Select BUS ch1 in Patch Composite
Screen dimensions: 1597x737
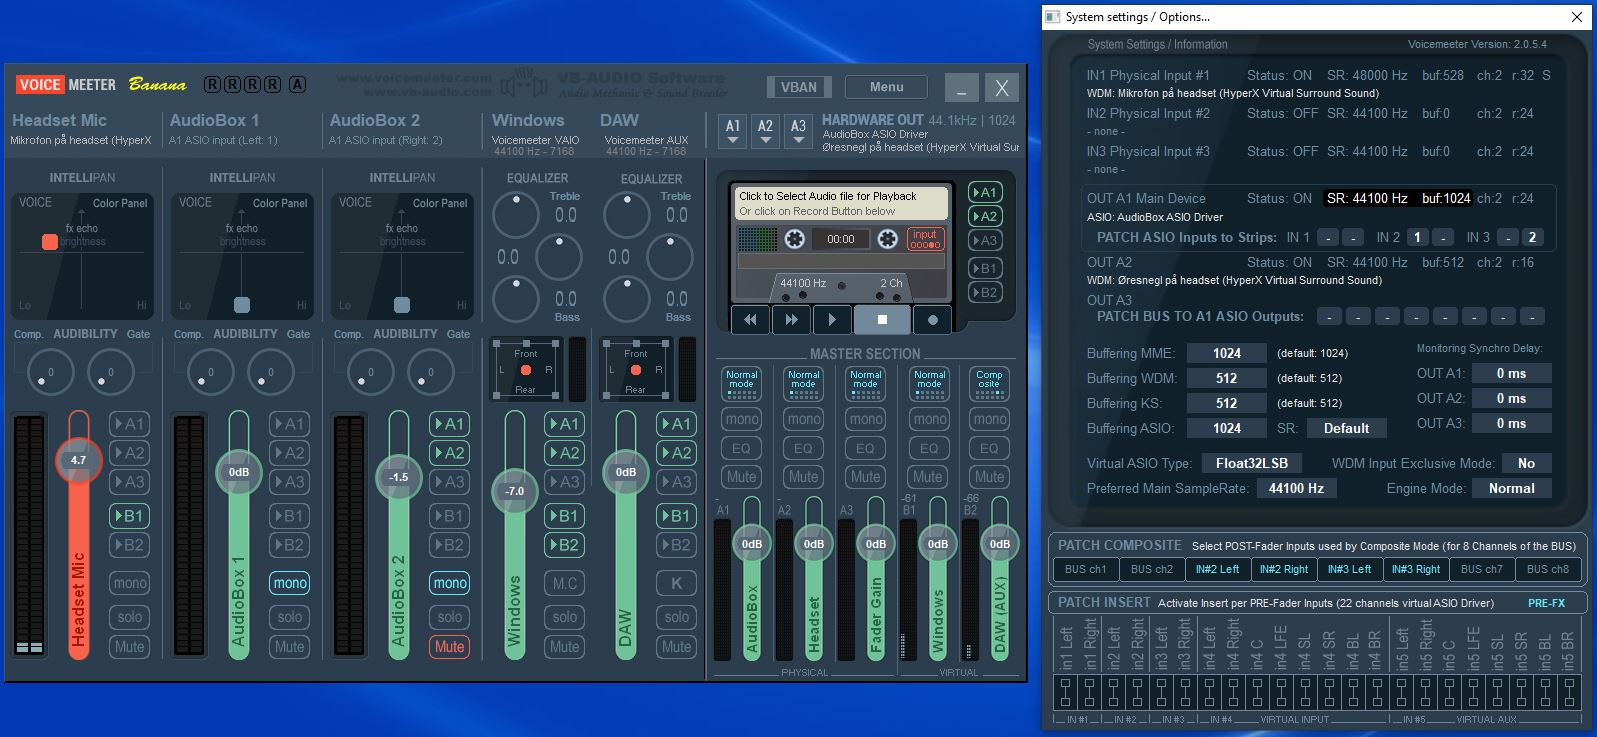point(1085,569)
